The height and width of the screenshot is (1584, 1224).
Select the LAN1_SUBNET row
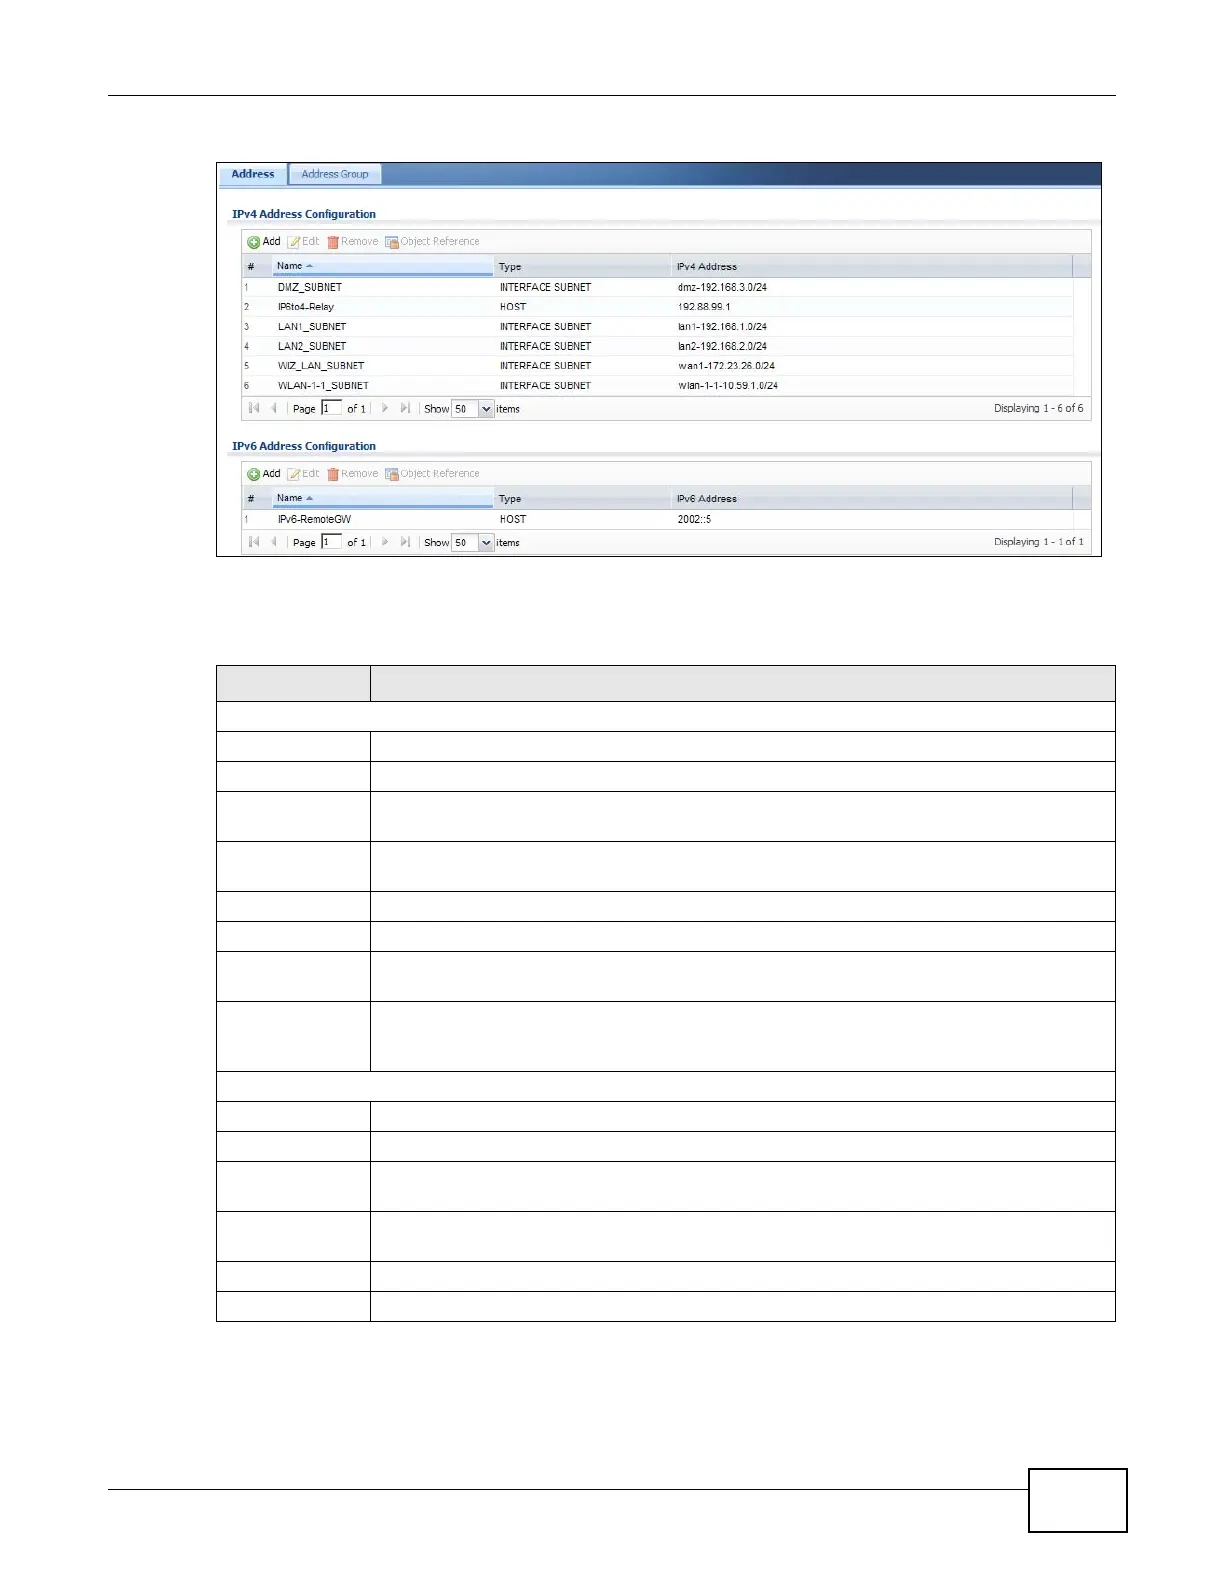click(657, 327)
